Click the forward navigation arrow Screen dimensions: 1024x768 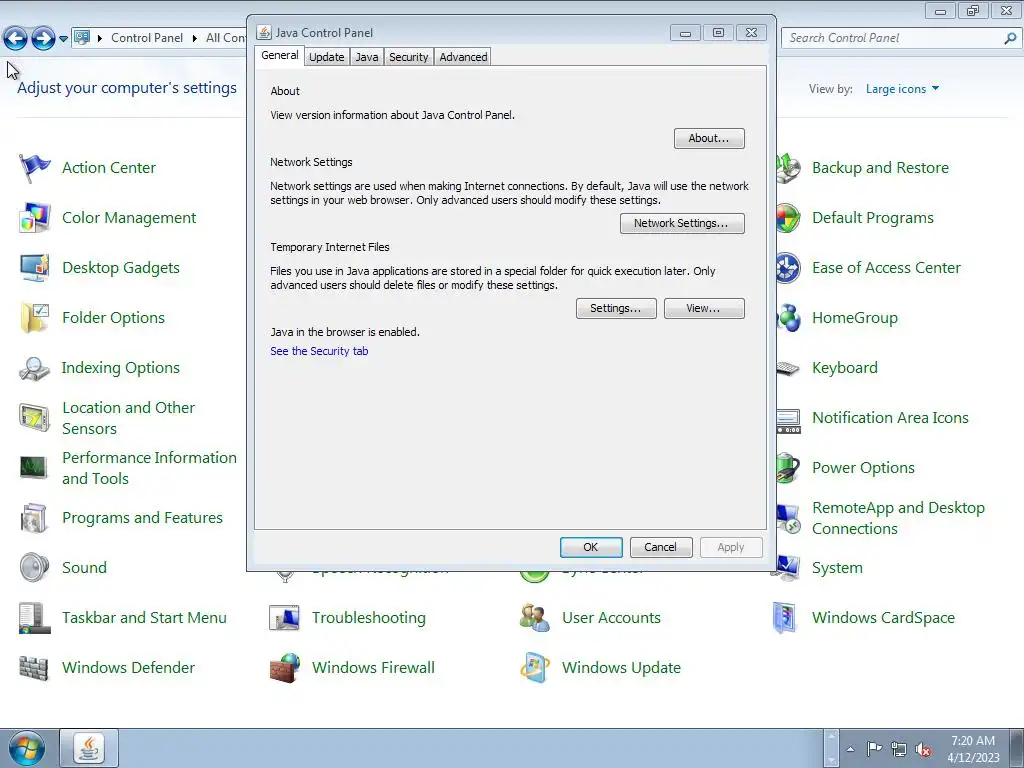(43, 39)
